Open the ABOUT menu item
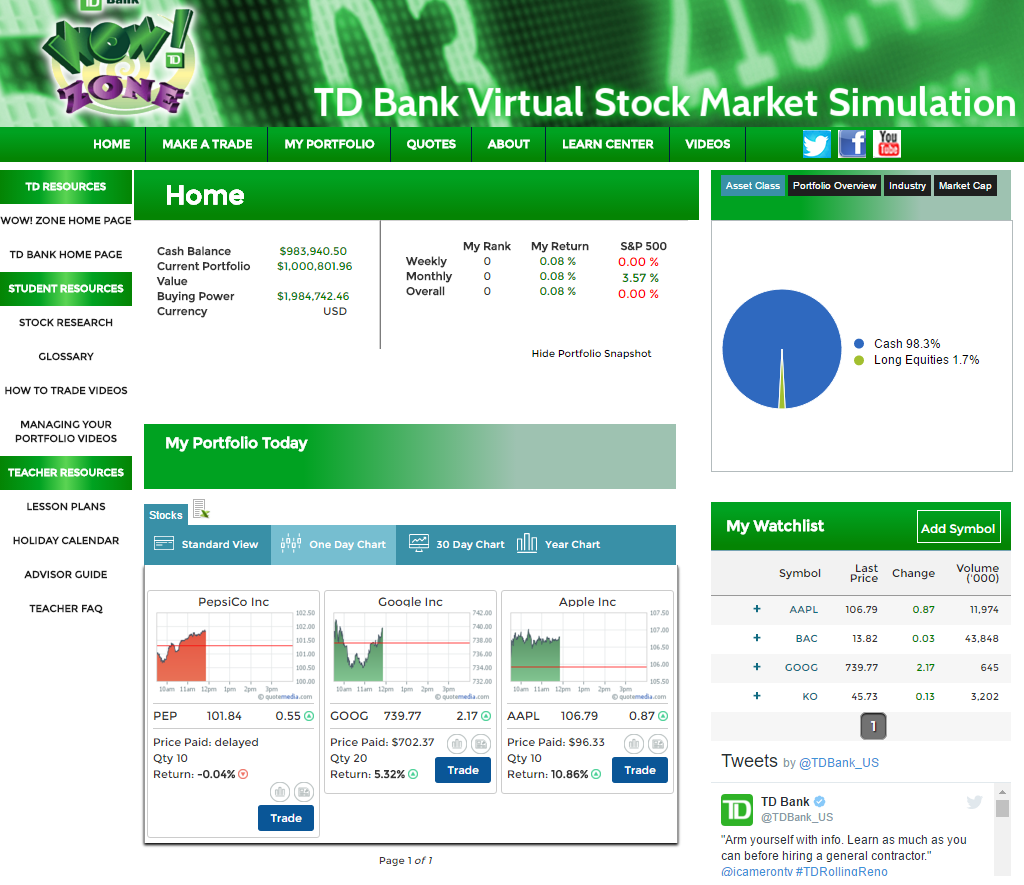This screenshot has height=885, width=1024. tap(508, 144)
